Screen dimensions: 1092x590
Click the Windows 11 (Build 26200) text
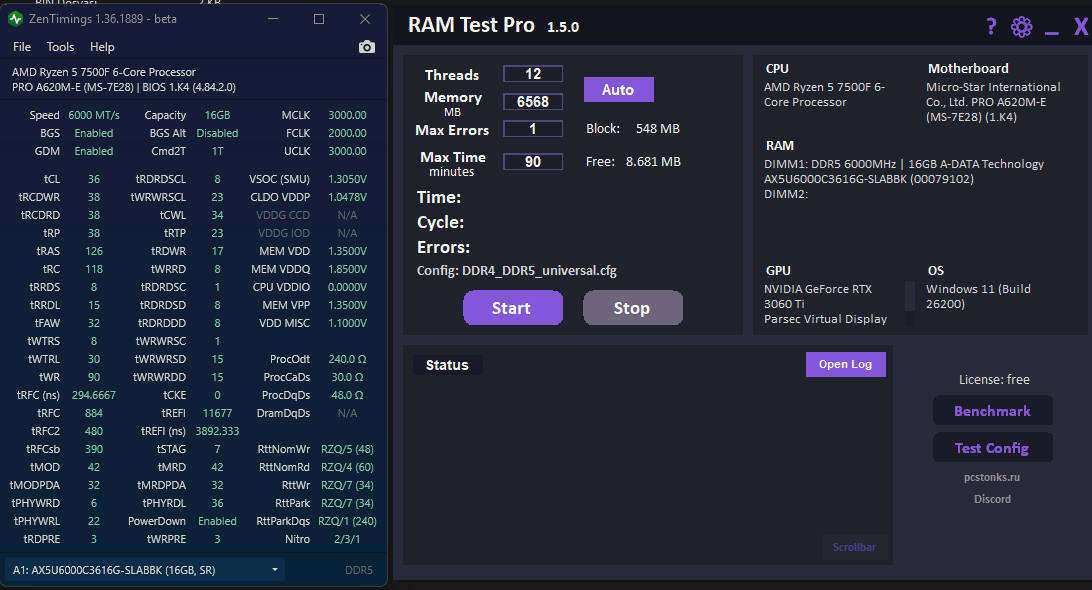coord(978,296)
